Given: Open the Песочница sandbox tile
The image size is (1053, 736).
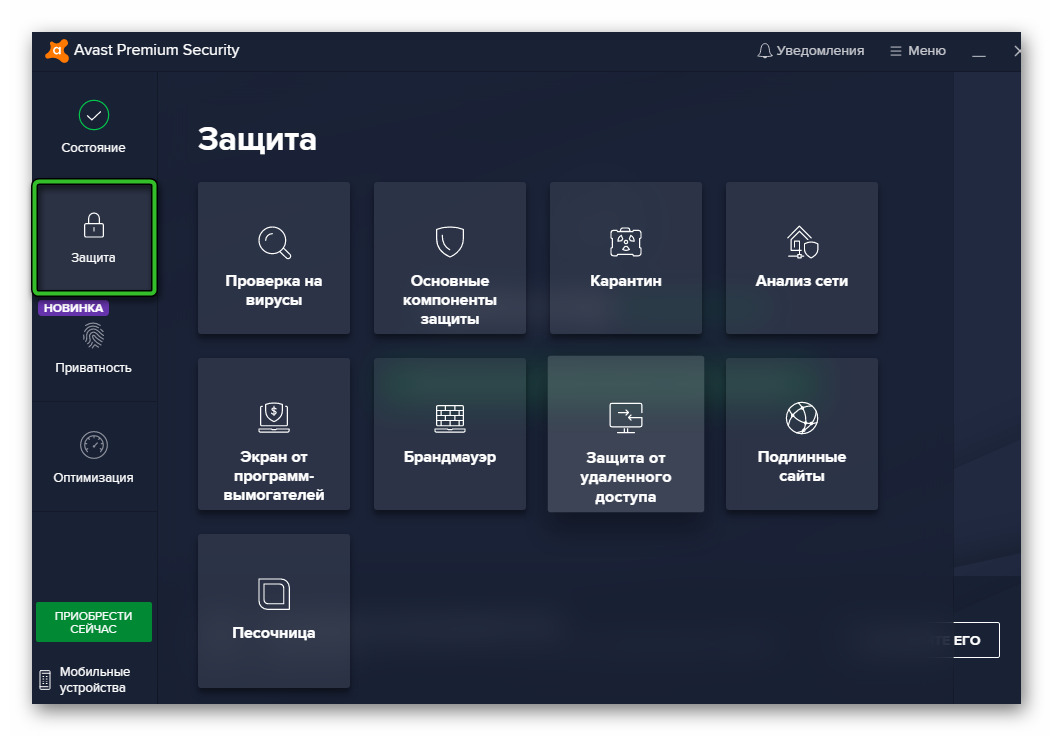Looking at the screenshot, I should [x=274, y=610].
